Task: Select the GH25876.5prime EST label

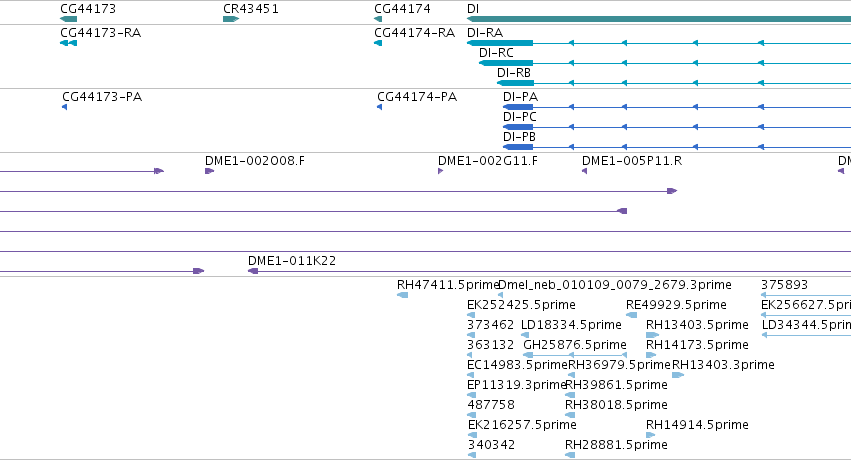Action: pyautogui.click(x=575, y=345)
